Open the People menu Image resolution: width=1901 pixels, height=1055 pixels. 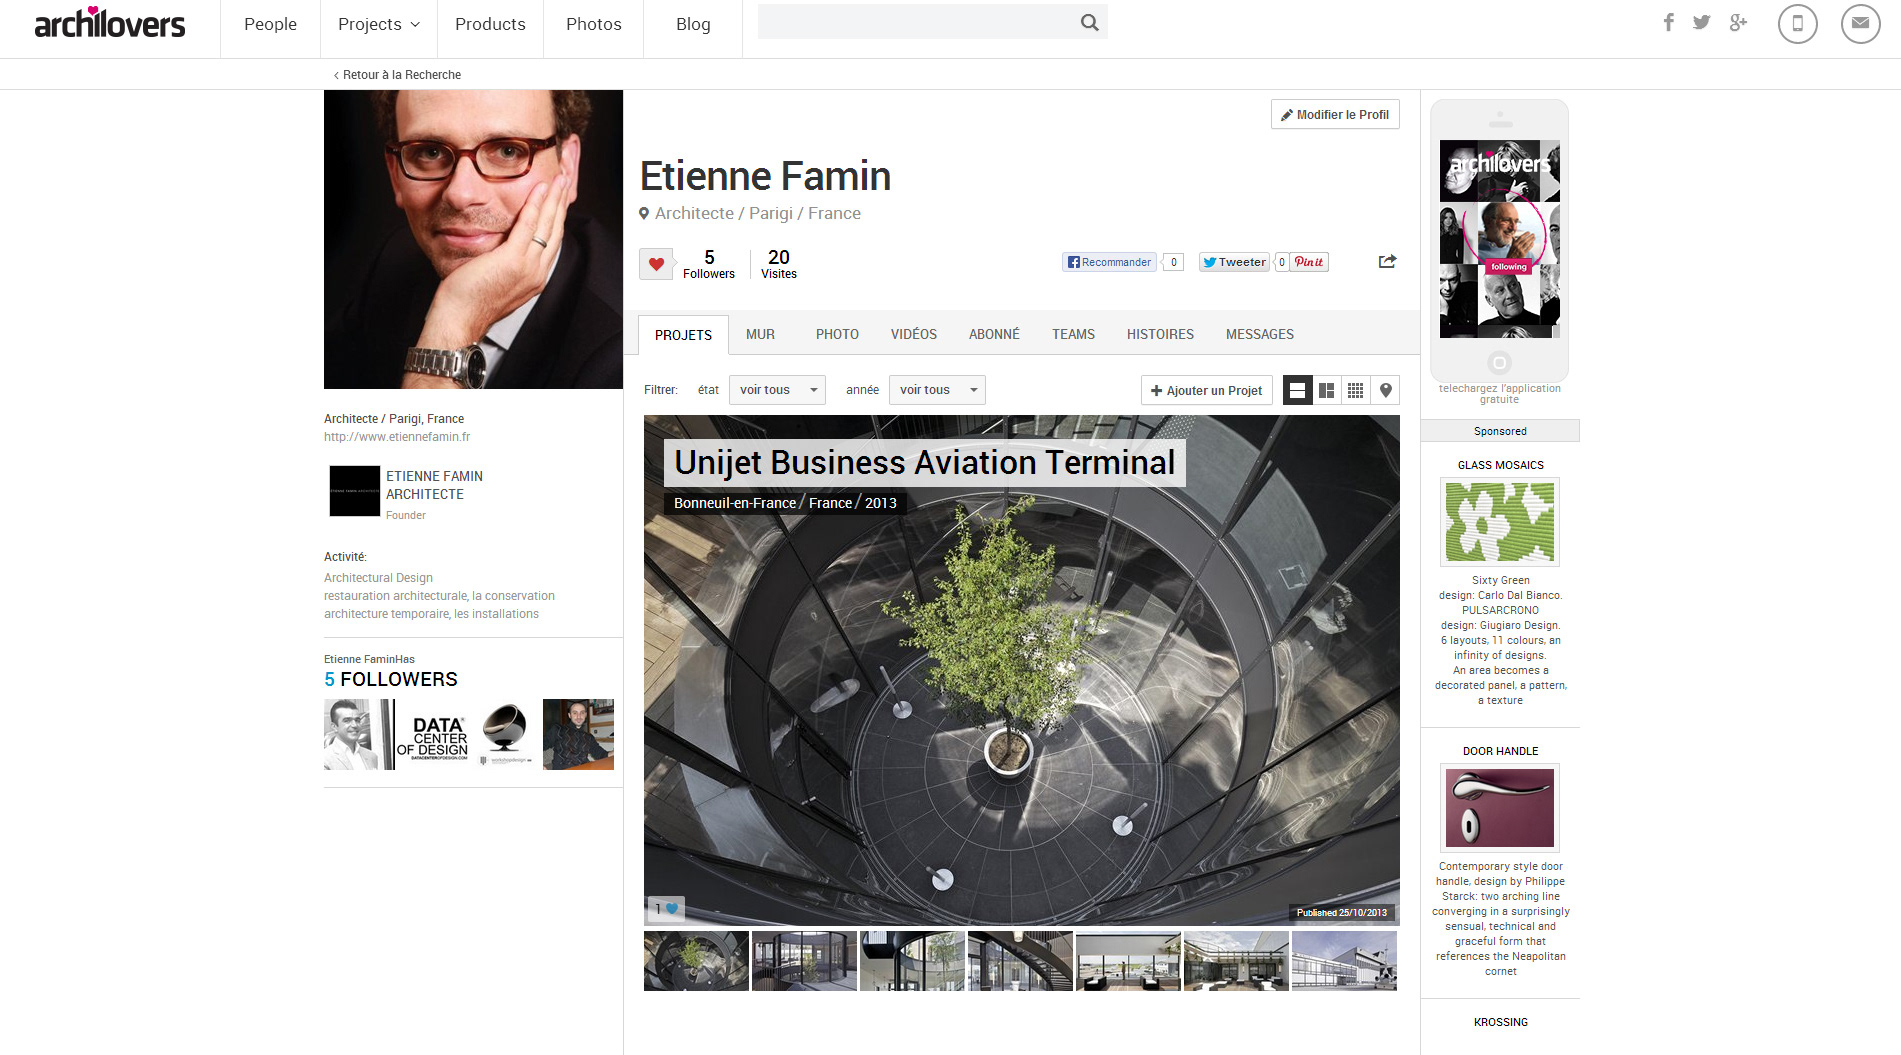click(x=270, y=24)
